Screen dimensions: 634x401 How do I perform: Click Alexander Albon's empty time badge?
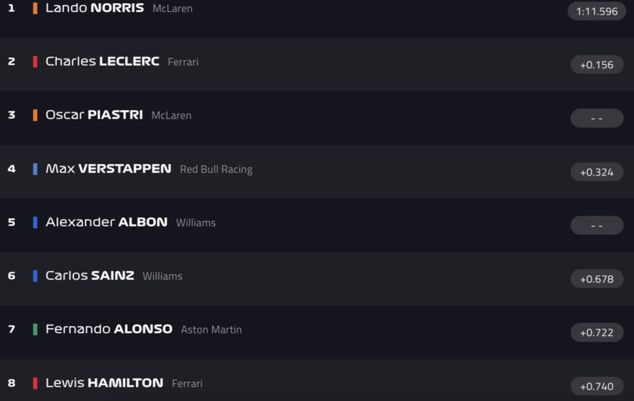tap(597, 225)
